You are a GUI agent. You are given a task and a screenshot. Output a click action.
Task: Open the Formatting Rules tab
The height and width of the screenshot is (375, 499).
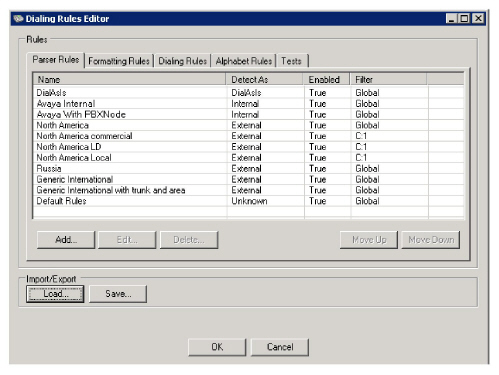pos(119,61)
